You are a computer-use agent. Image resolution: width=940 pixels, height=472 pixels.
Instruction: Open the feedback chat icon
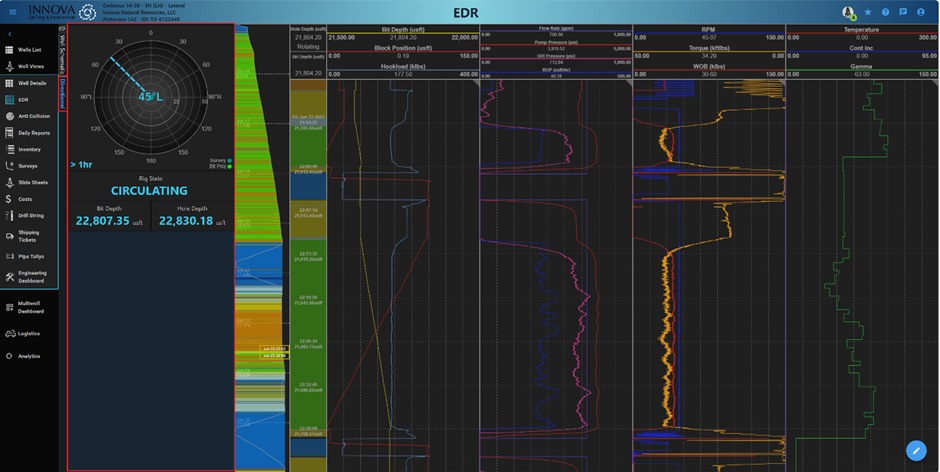tap(903, 12)
